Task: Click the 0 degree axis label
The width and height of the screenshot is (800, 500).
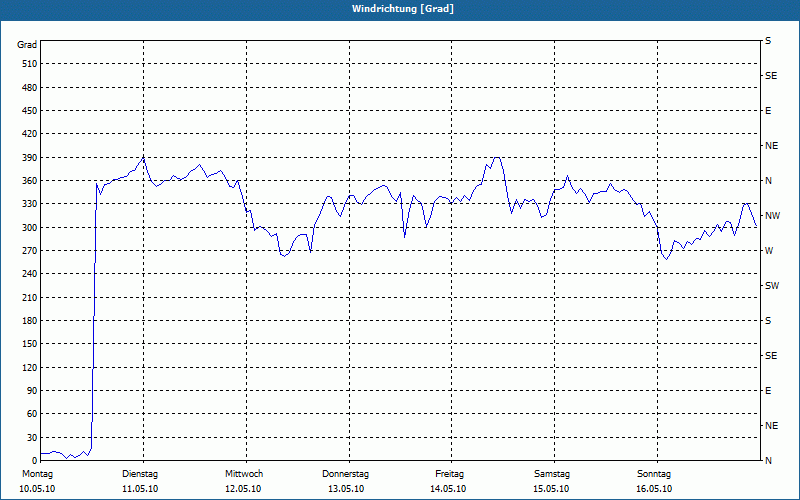Action: (x=35, y=461)
